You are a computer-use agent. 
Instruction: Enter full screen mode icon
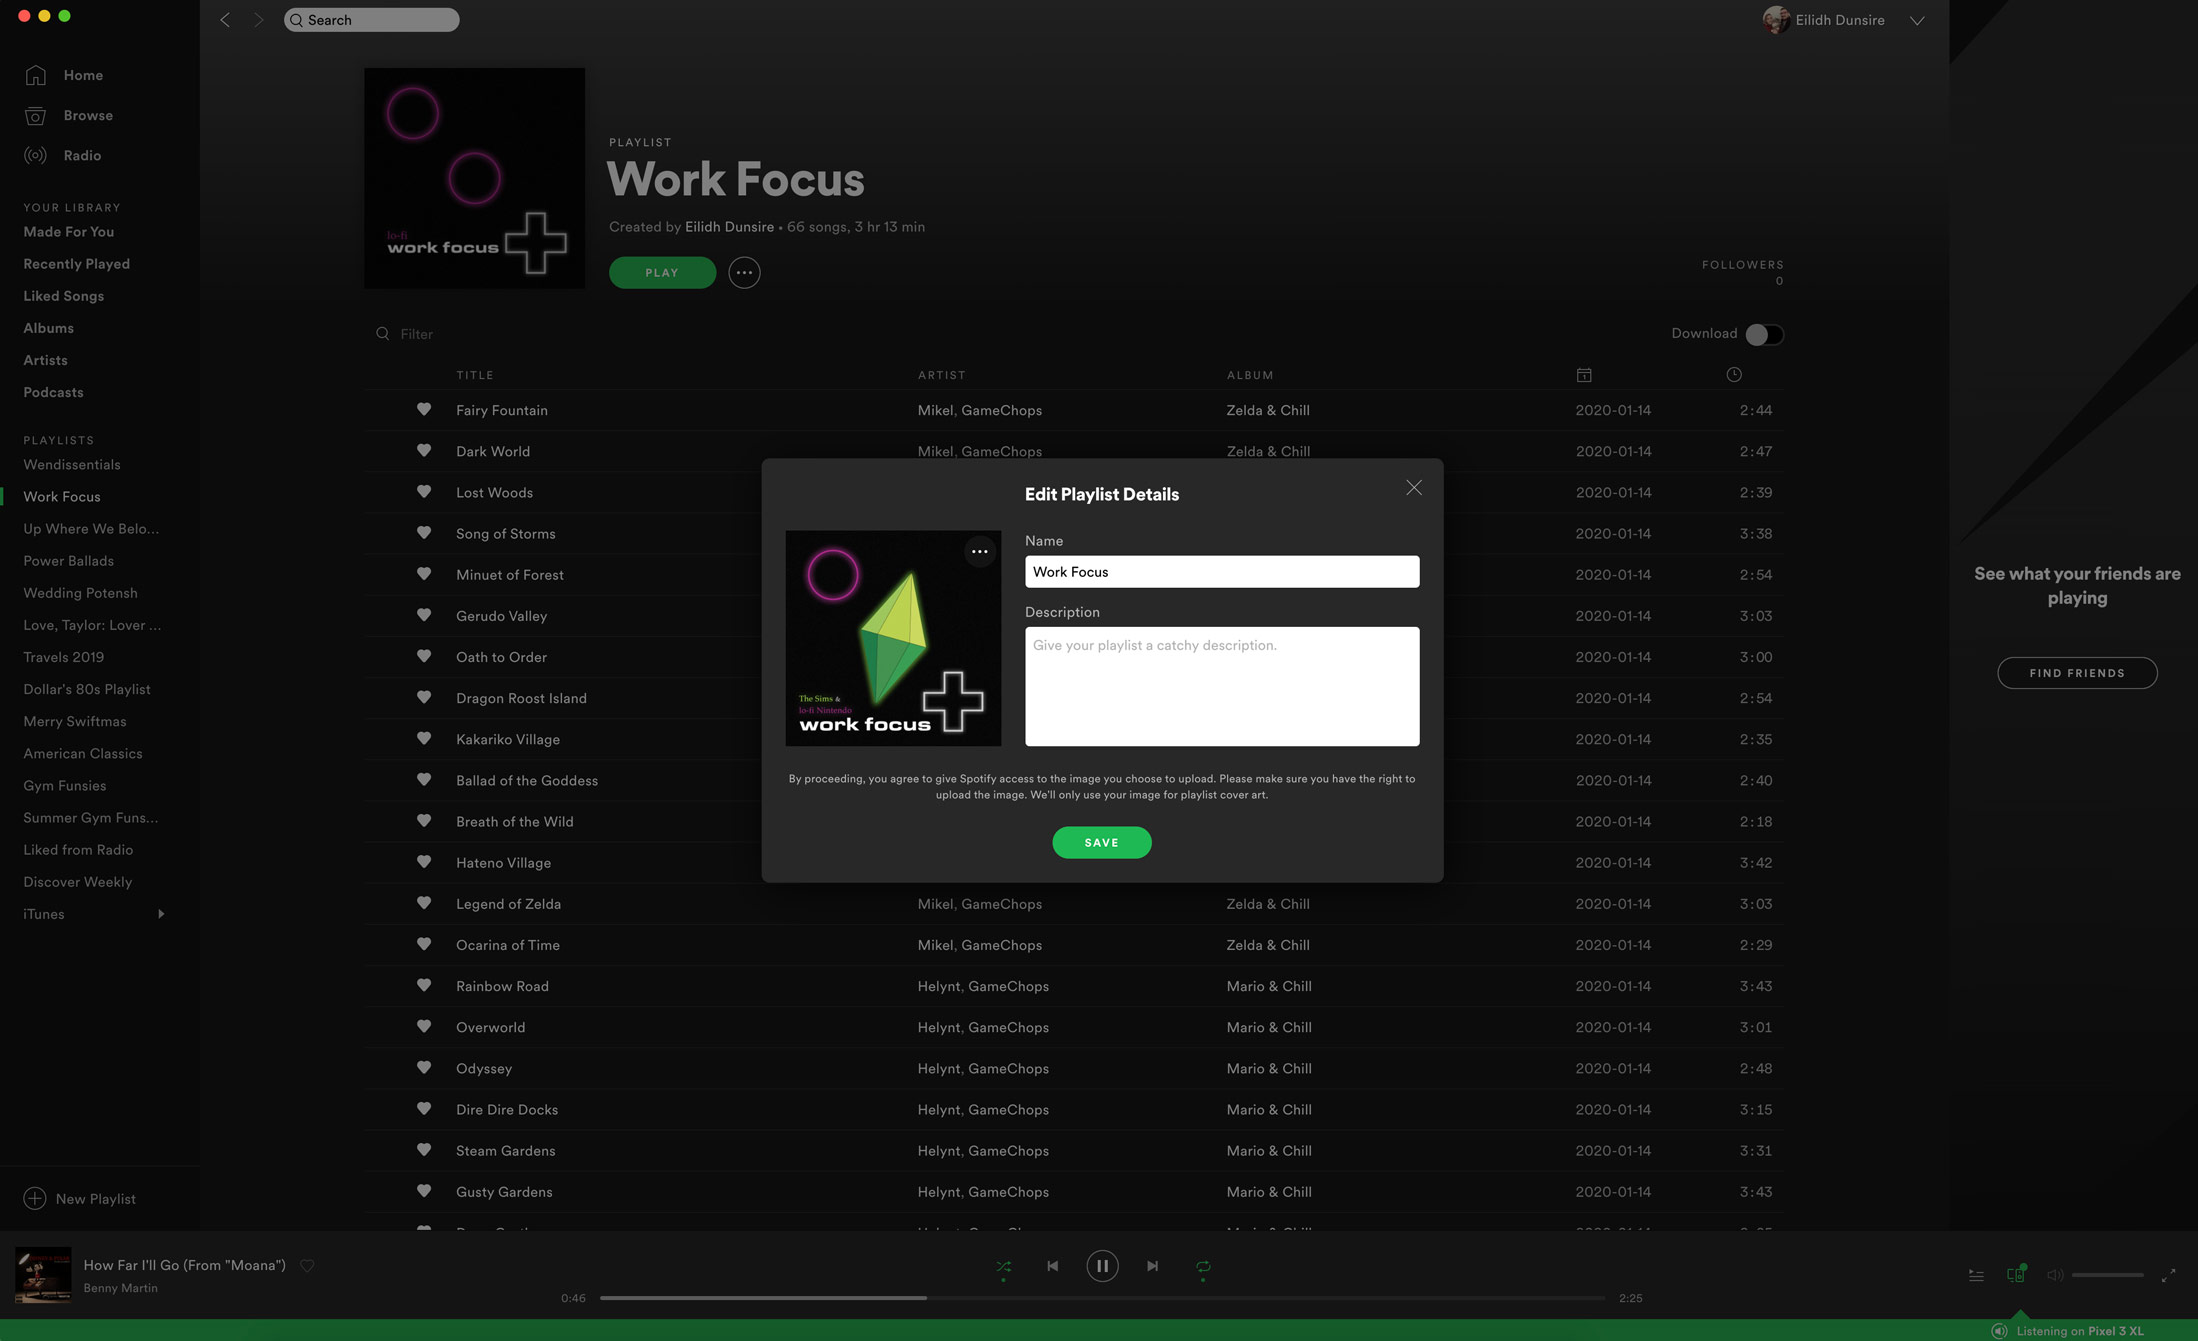tap(2168, 1275)
